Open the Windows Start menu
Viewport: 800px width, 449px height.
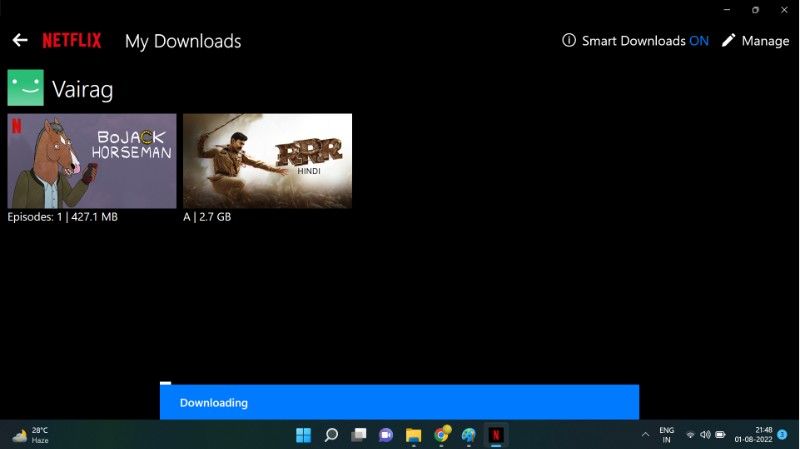303,435
